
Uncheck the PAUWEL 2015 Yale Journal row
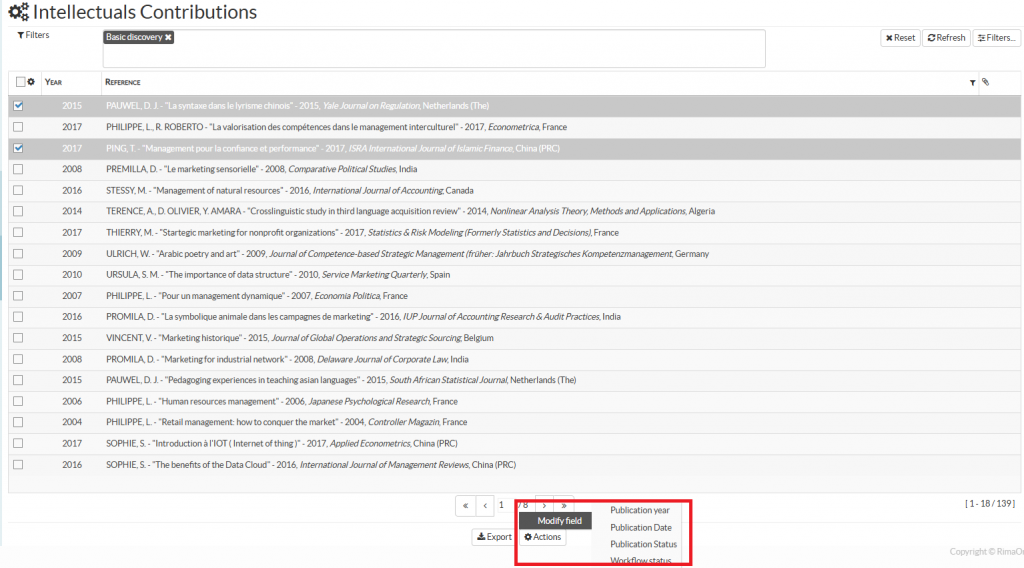[18, 105]
